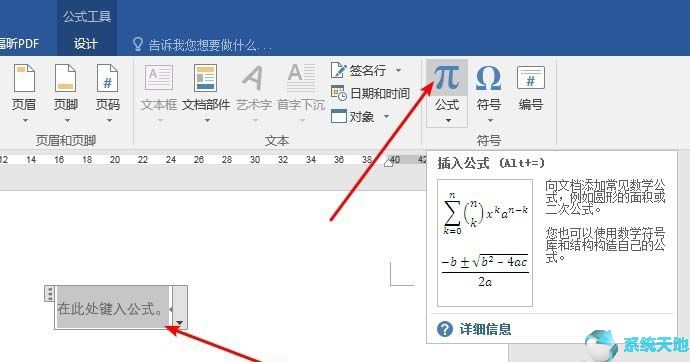
Task: Expand the 公式 dropdown arrow
Action: click(x=448, y=121)
